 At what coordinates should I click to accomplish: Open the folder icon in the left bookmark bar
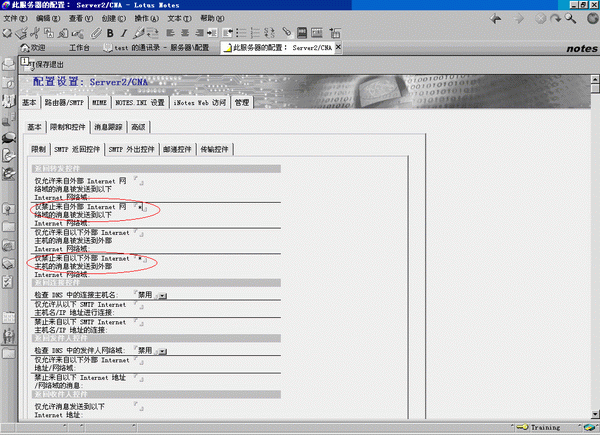pyautogui.click(x=8, y=226)
